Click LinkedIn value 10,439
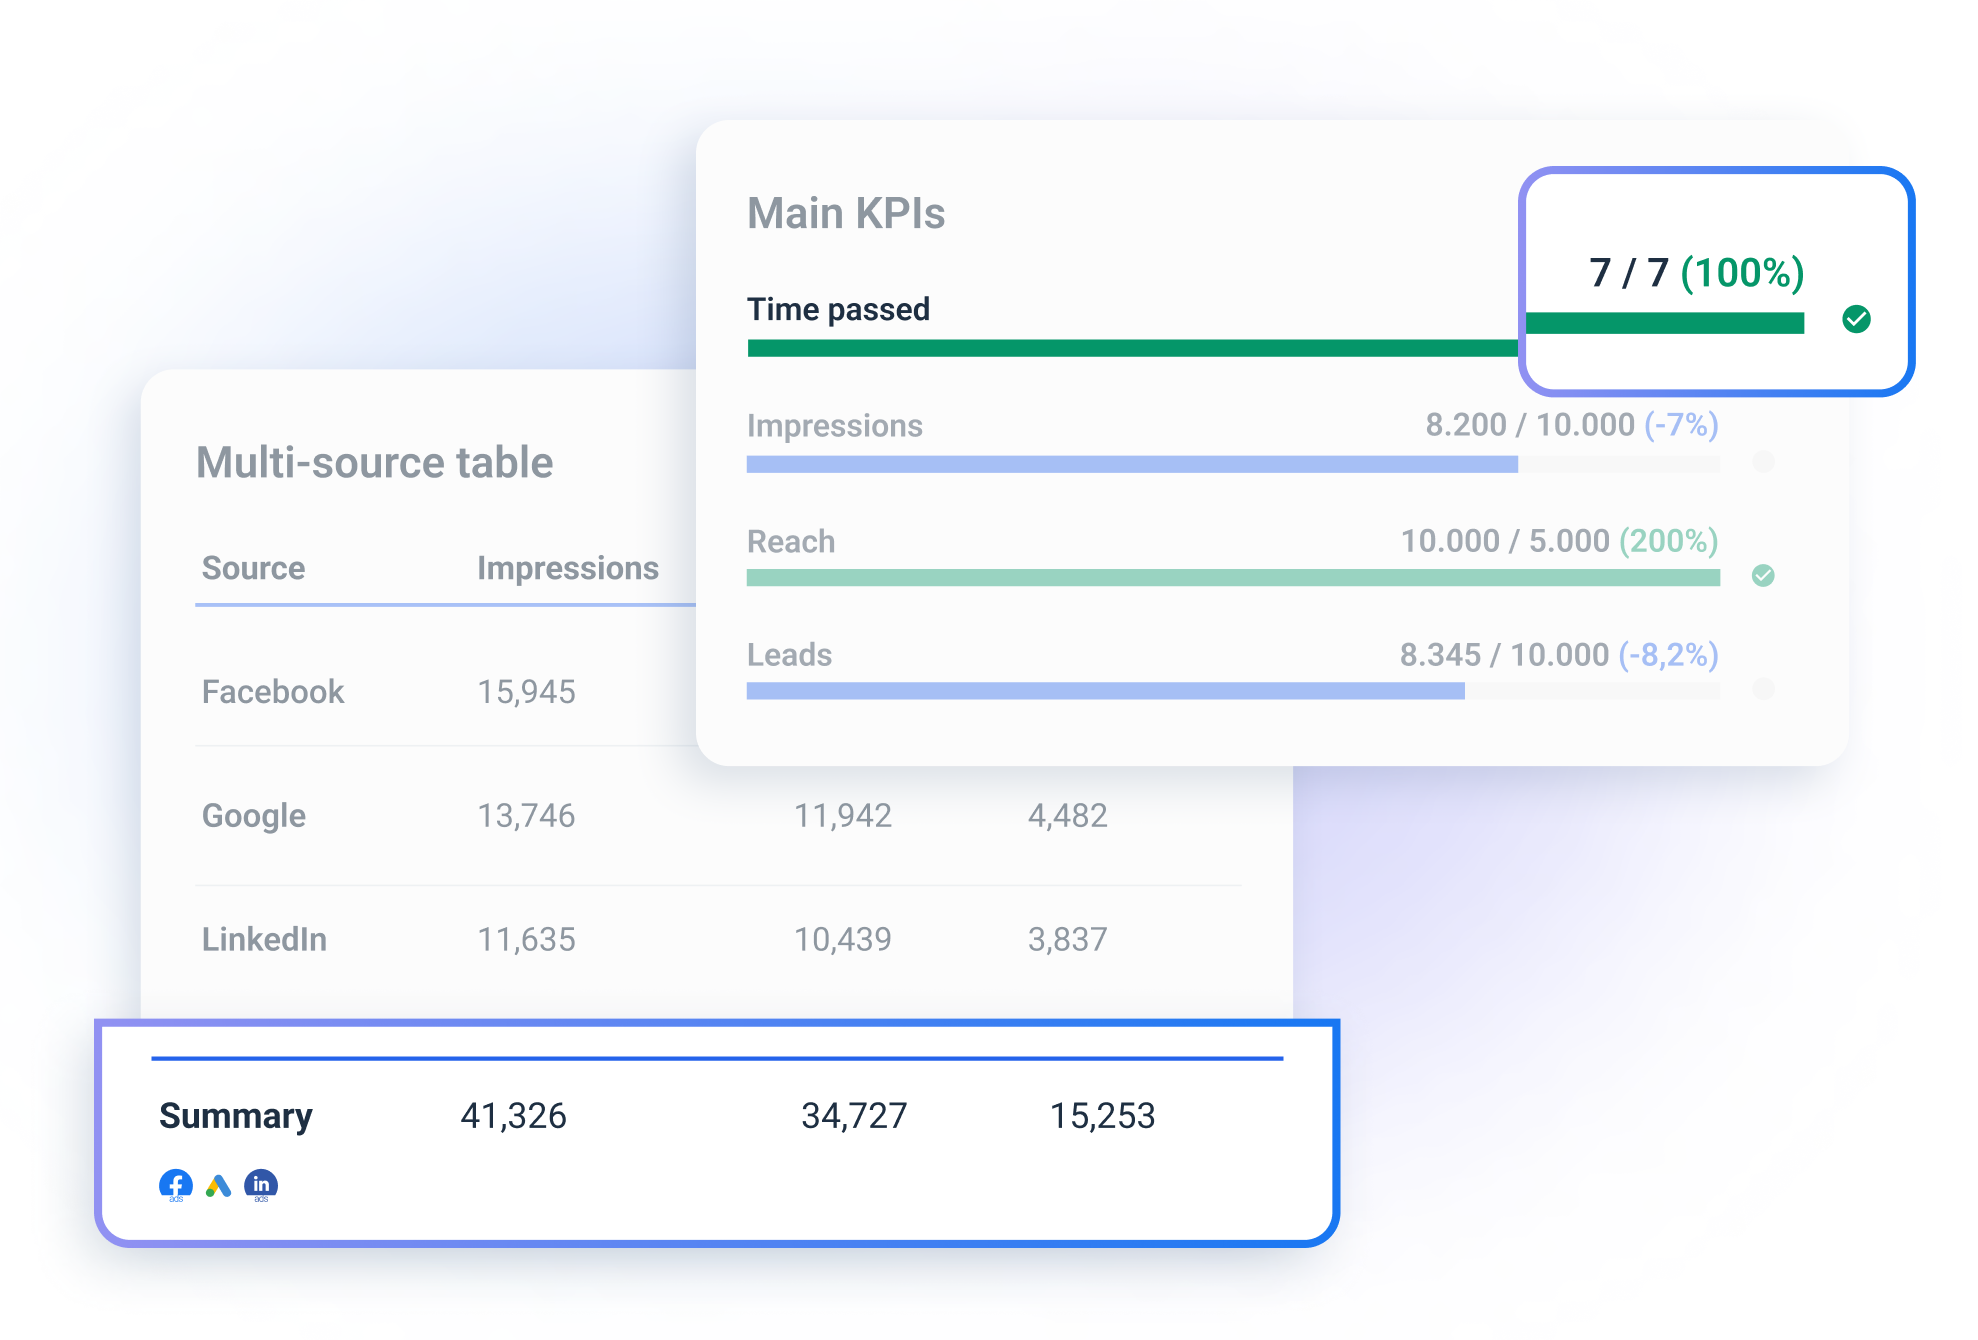 click(842, 940)
